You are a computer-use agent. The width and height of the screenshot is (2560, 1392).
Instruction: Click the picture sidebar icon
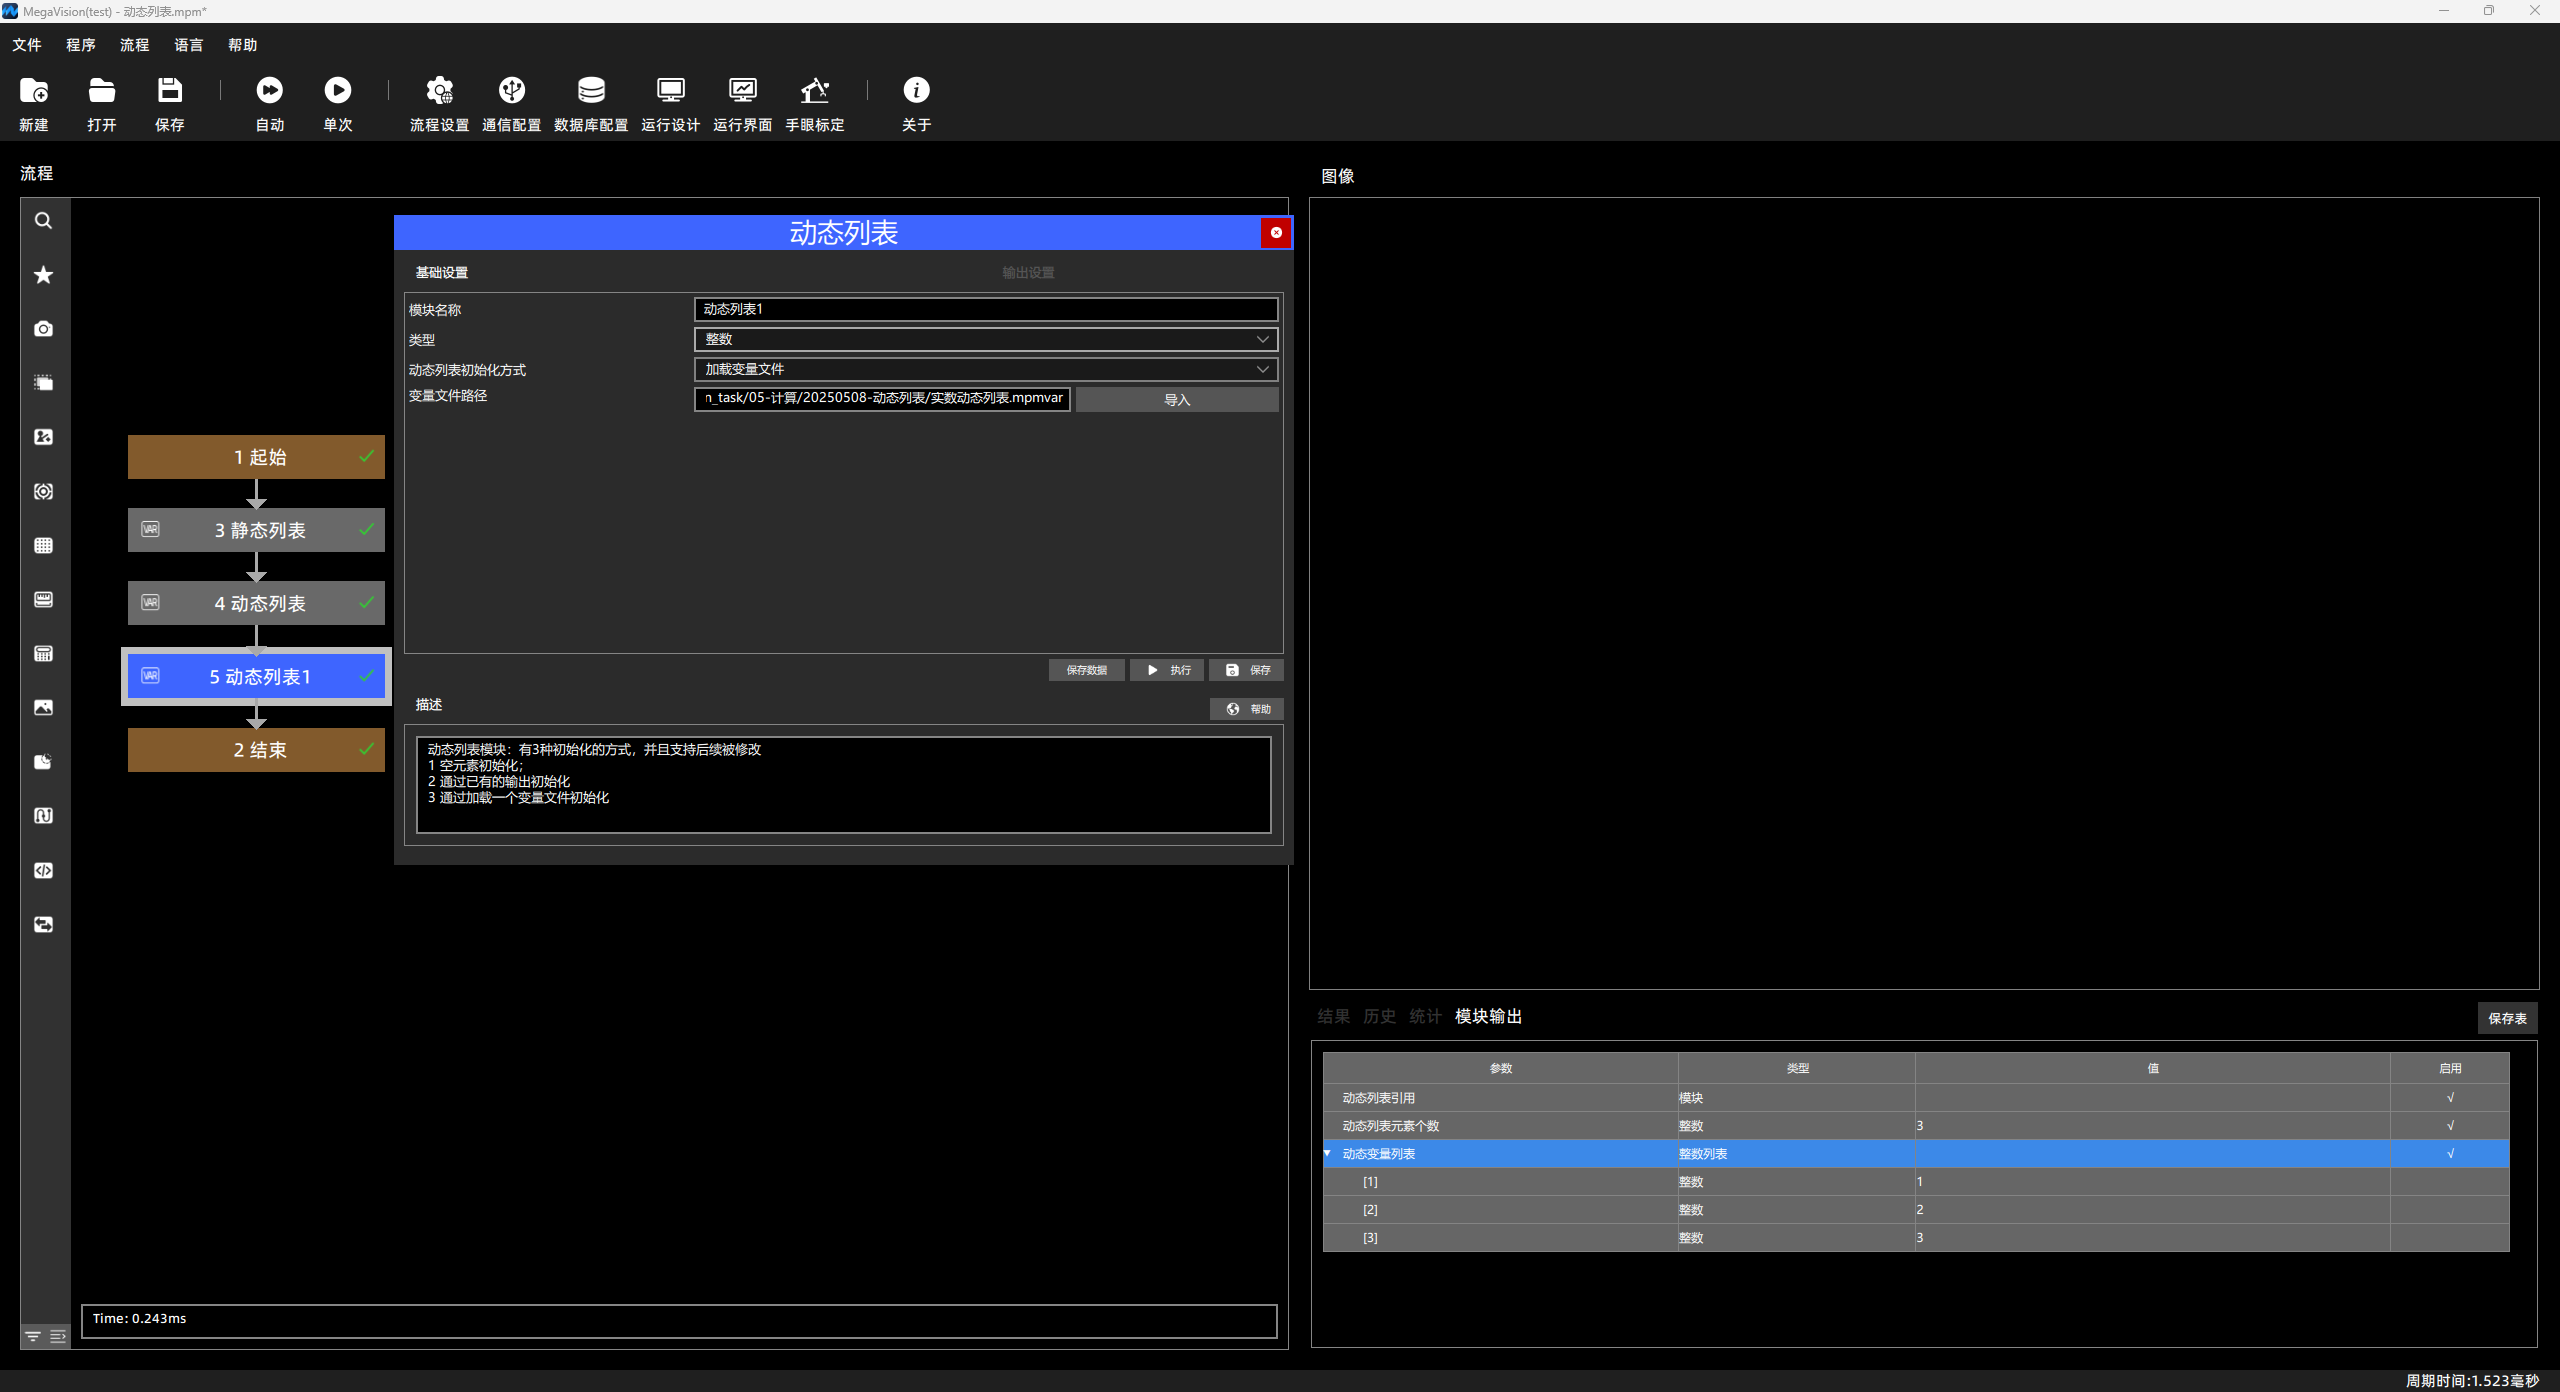pos(44,708)
